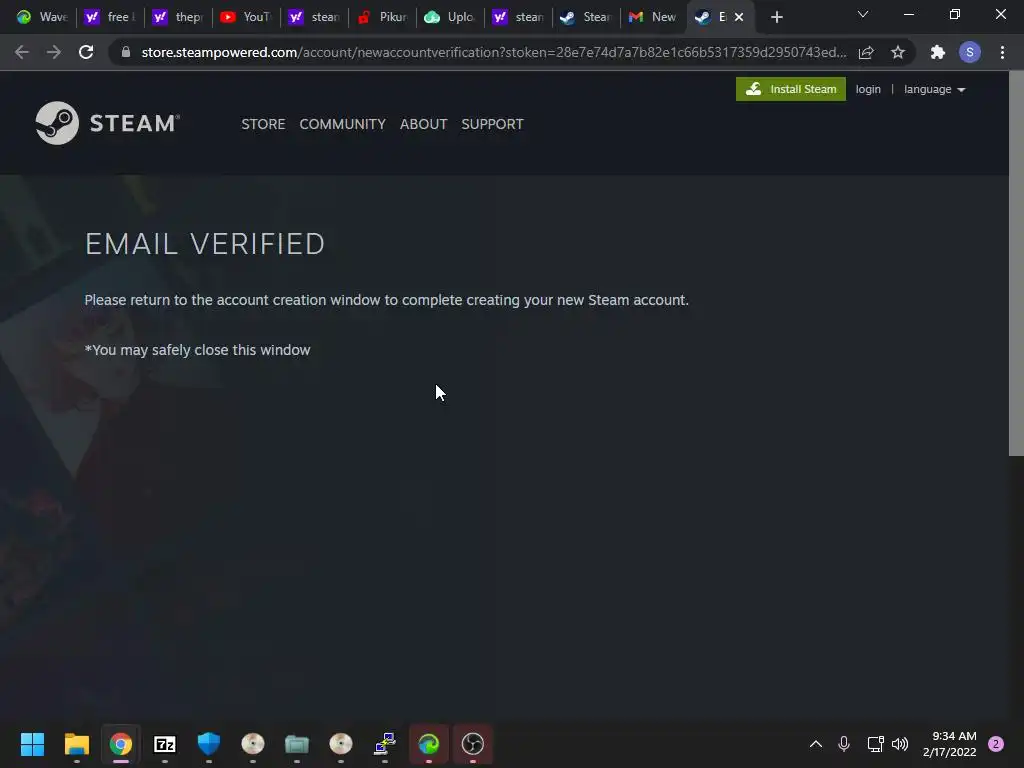
Task: Open Windows Security shield icon
Action: (x=209, y=744)
